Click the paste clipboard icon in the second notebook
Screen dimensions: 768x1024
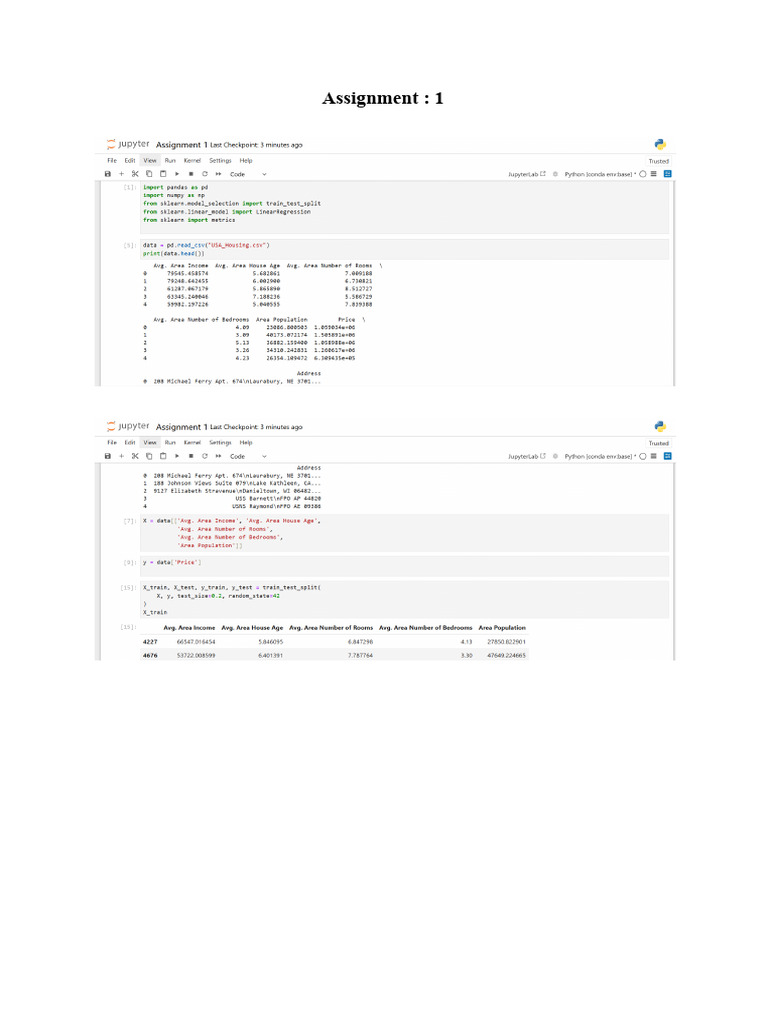163,456
